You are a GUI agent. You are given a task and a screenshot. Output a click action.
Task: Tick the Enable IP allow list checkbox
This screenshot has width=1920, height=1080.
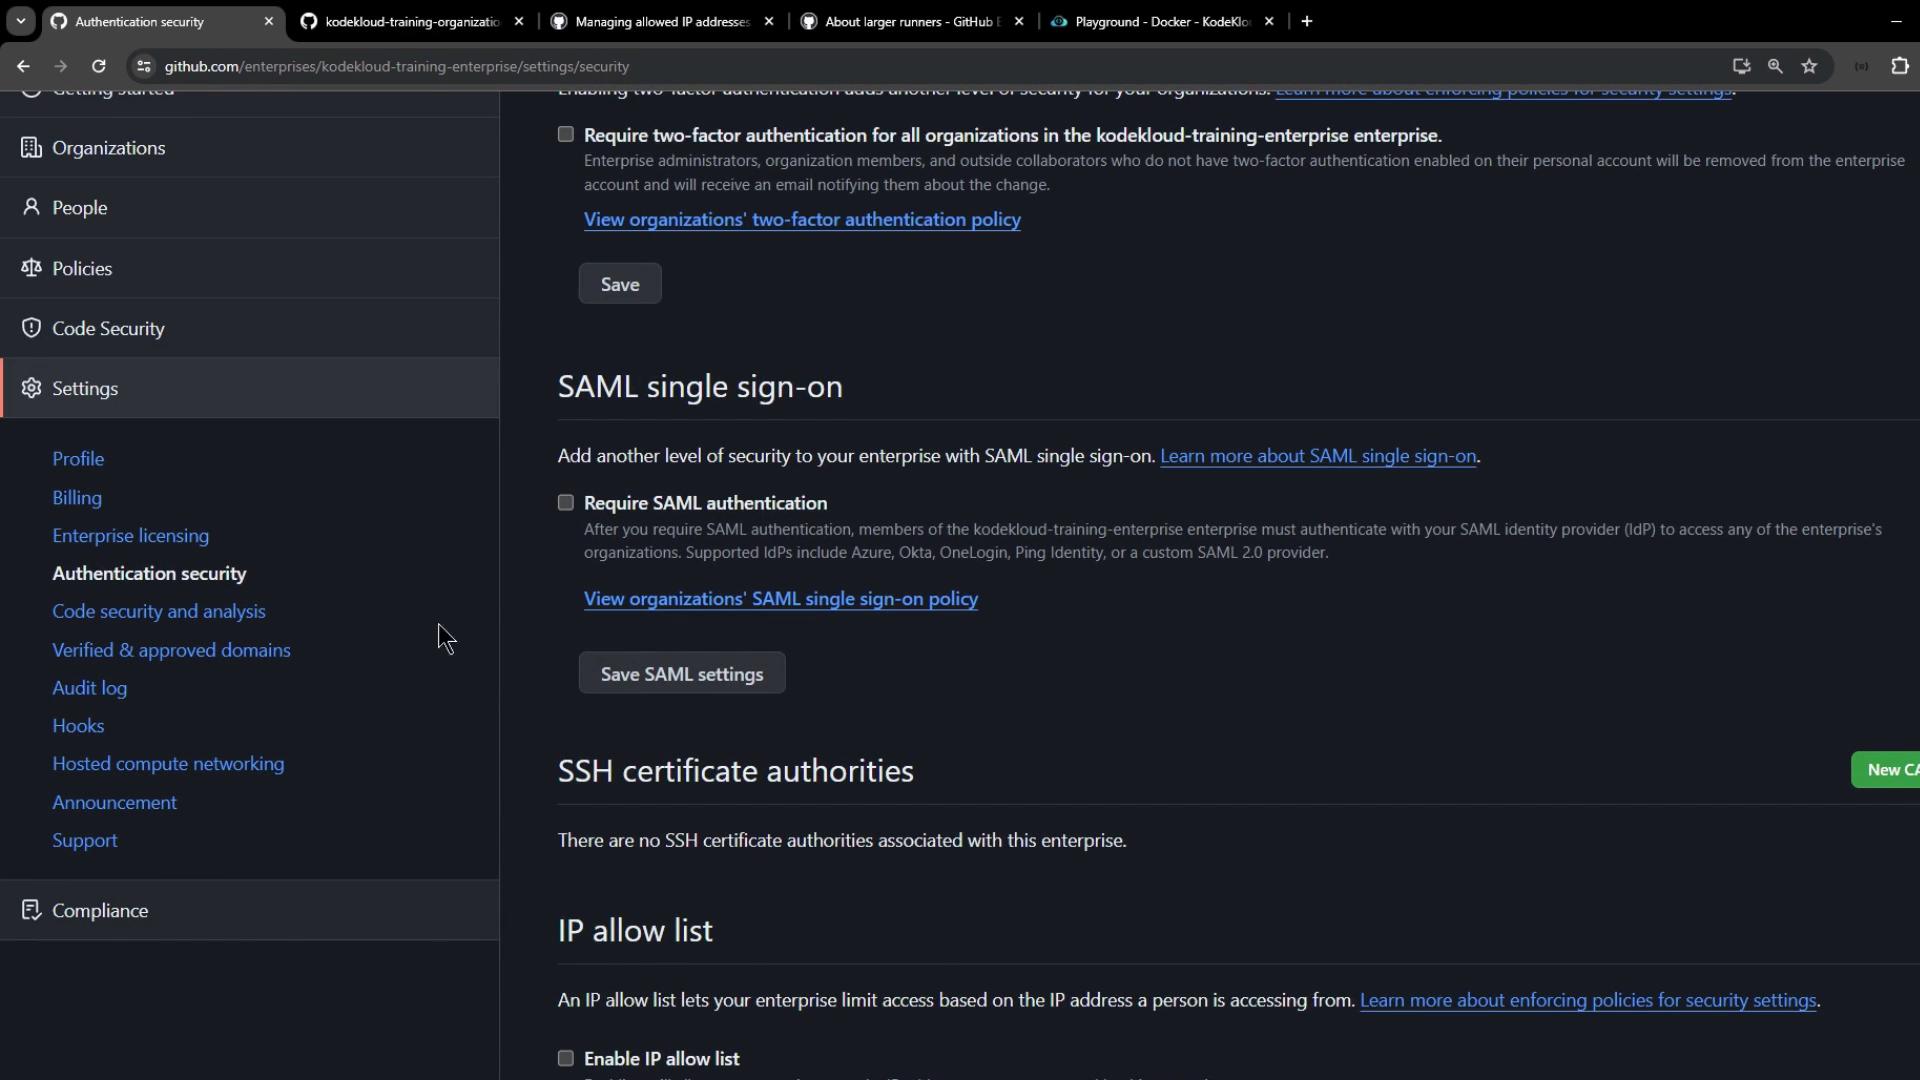(566, 1058)
